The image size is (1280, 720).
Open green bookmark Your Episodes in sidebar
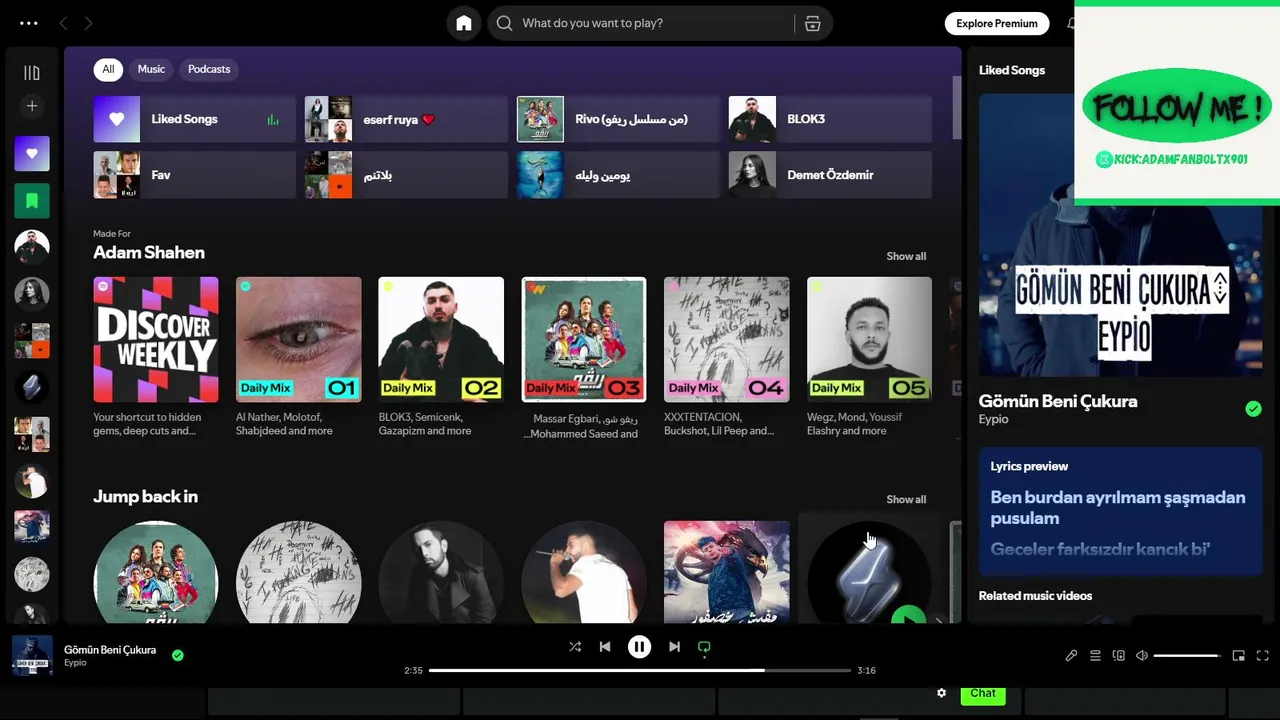click(x=32, y=200)
